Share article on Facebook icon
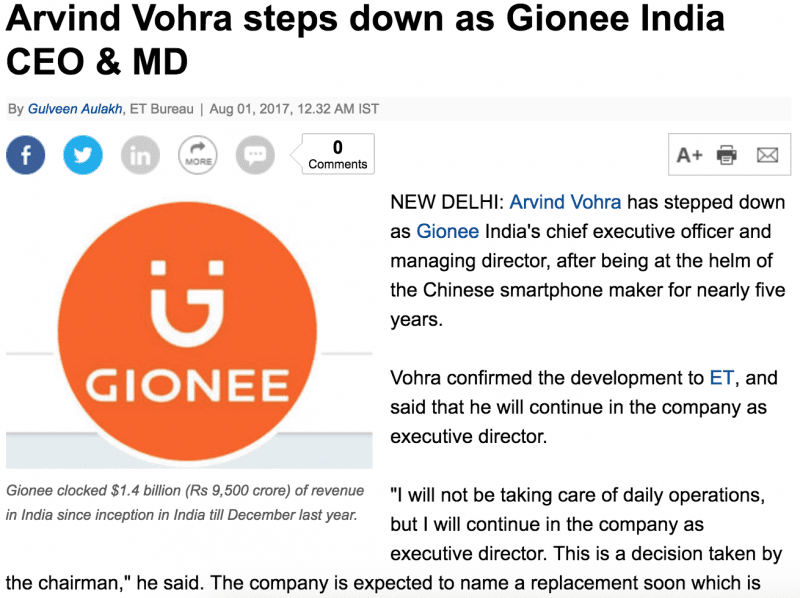Viewport: 800px width, 598px height. (26, 155)
